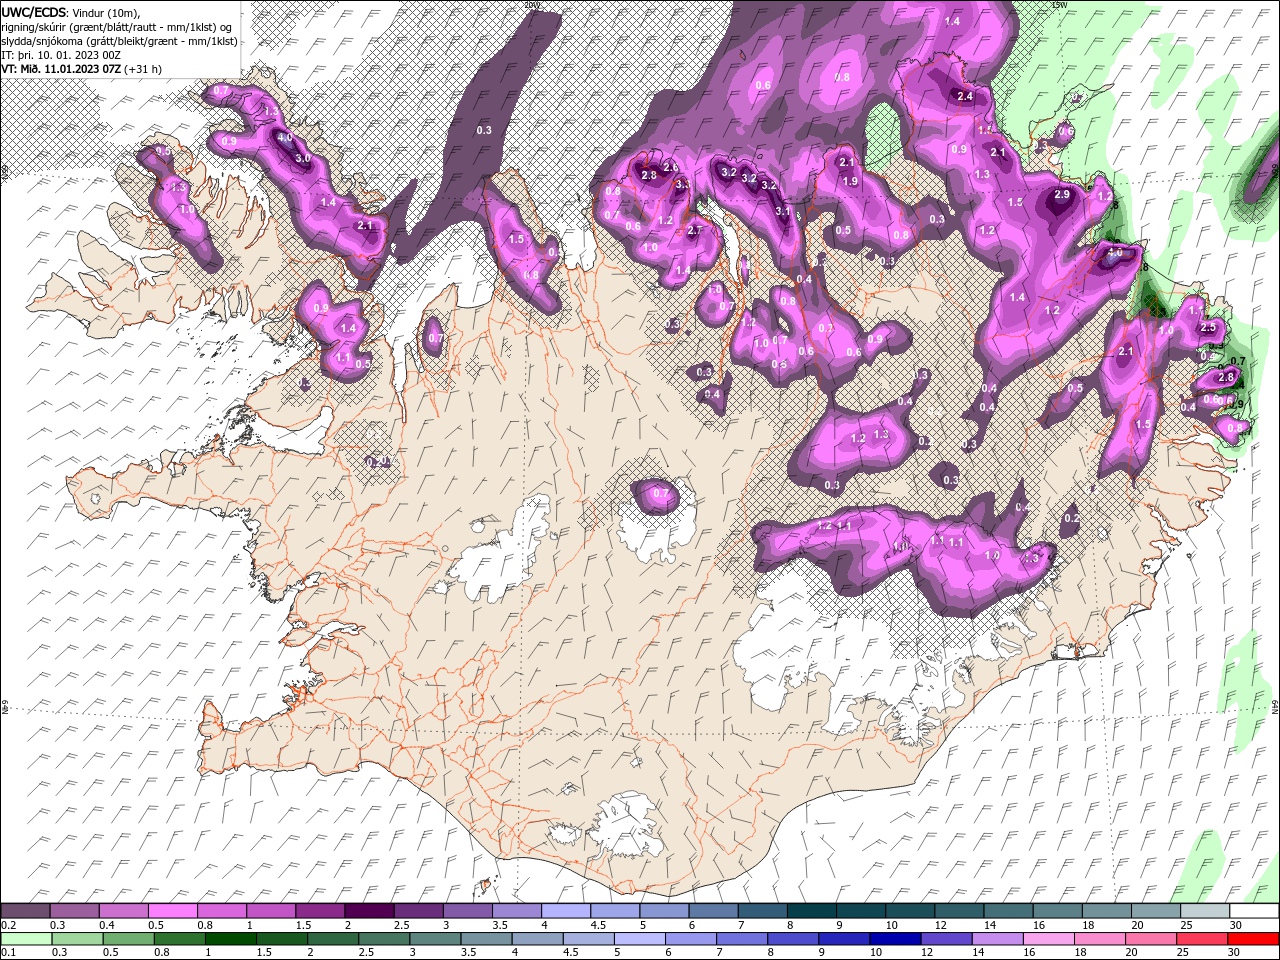This screenshot has width=1280, height=960.
Task: Select the dark teal snow swatch between 8 and 9
Action: coord(812,911)
